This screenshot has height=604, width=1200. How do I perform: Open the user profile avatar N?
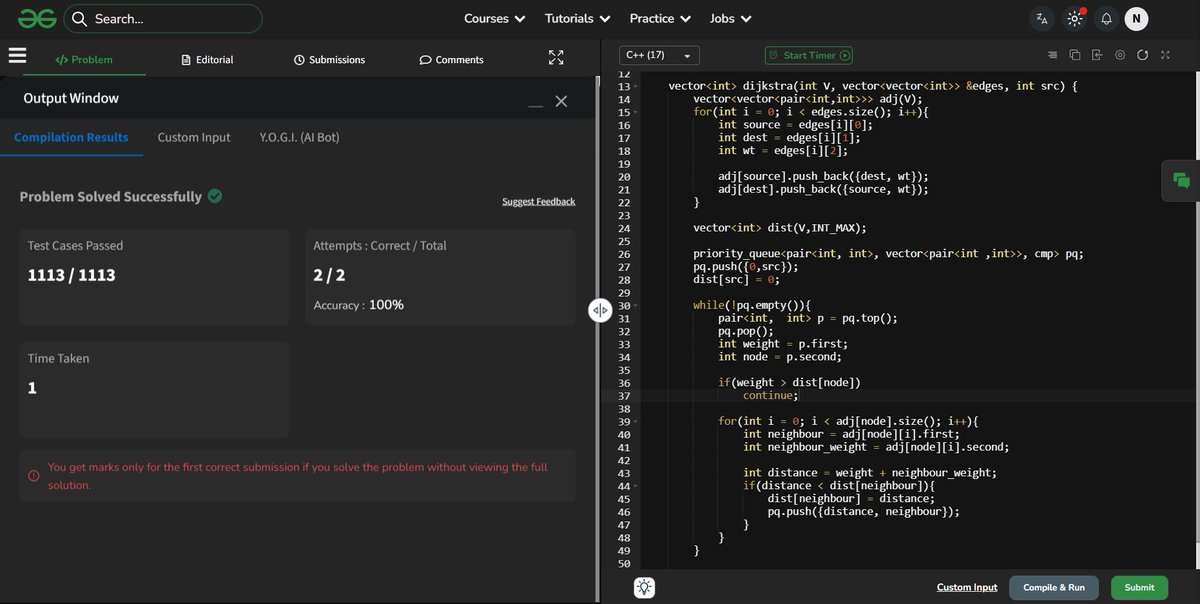point(1136,18)
